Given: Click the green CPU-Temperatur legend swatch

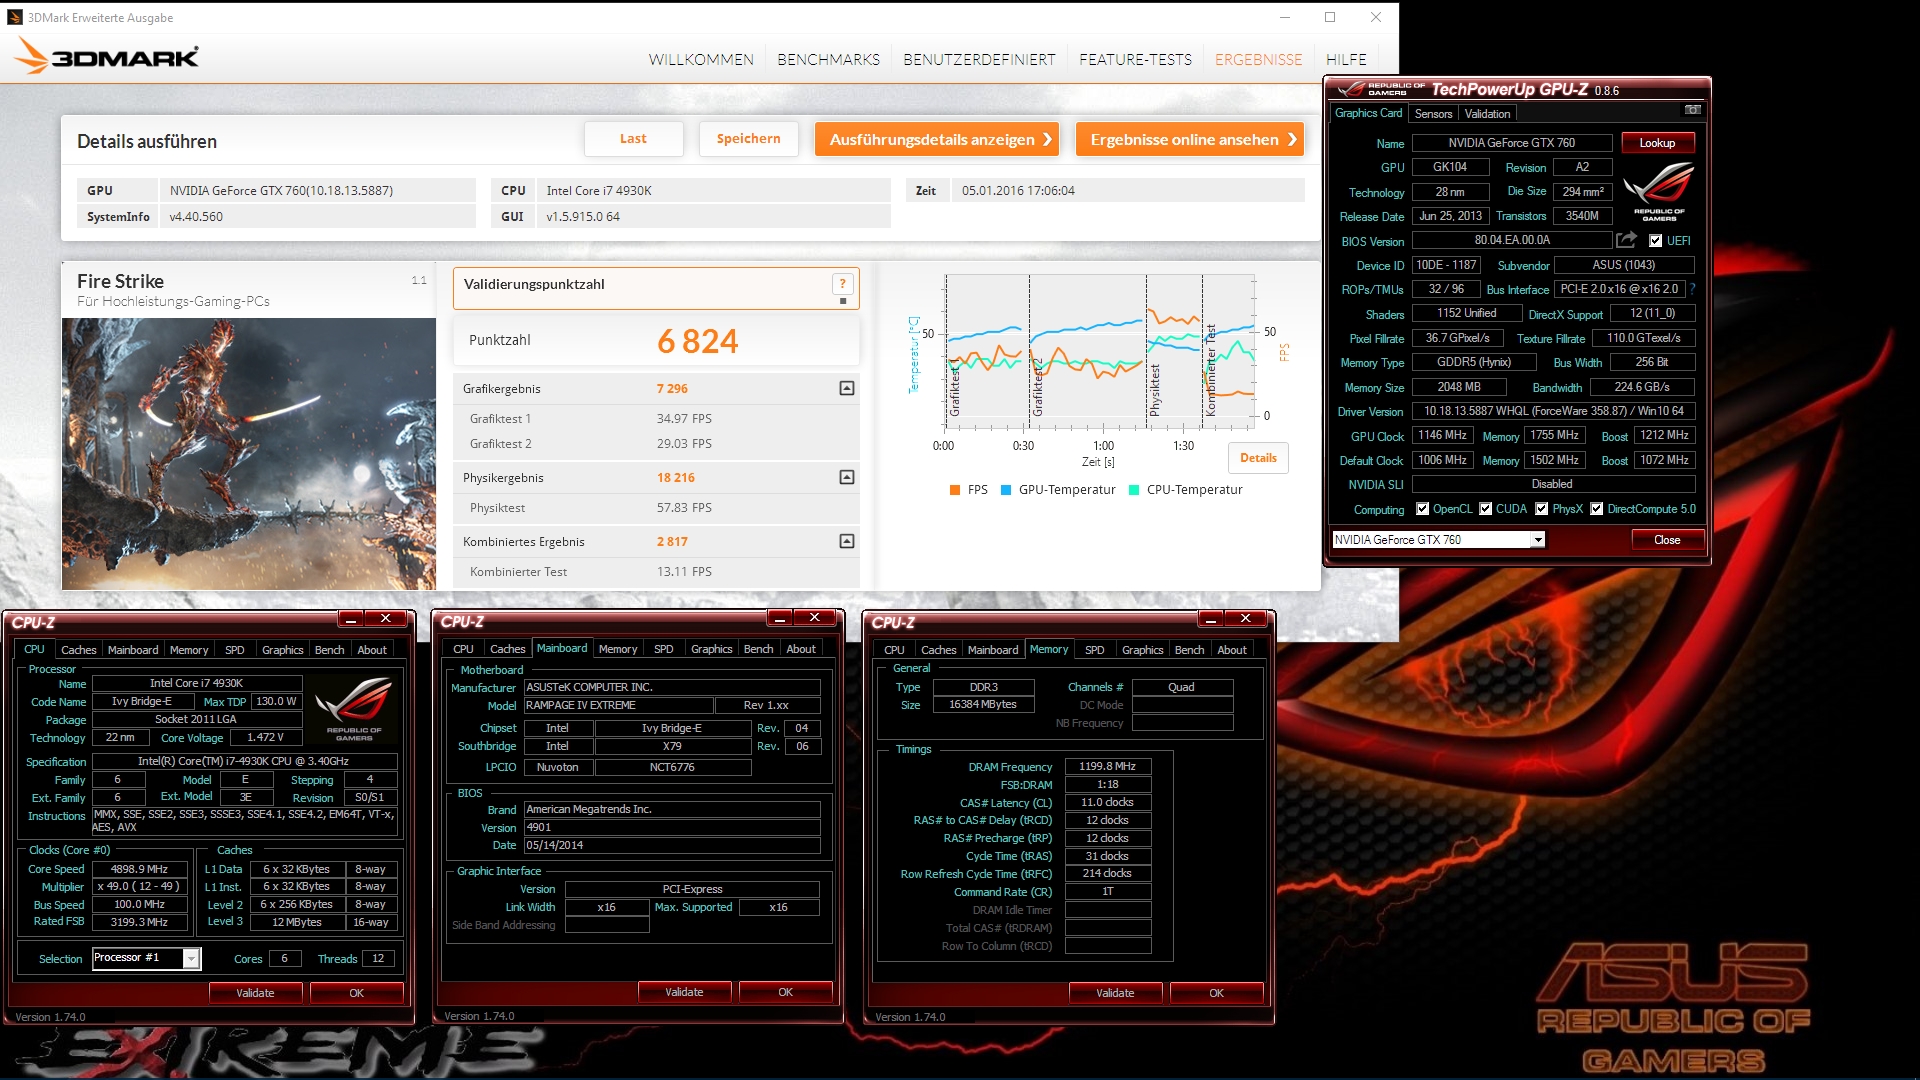Looking at the screenshot, I should point(1134,490).
